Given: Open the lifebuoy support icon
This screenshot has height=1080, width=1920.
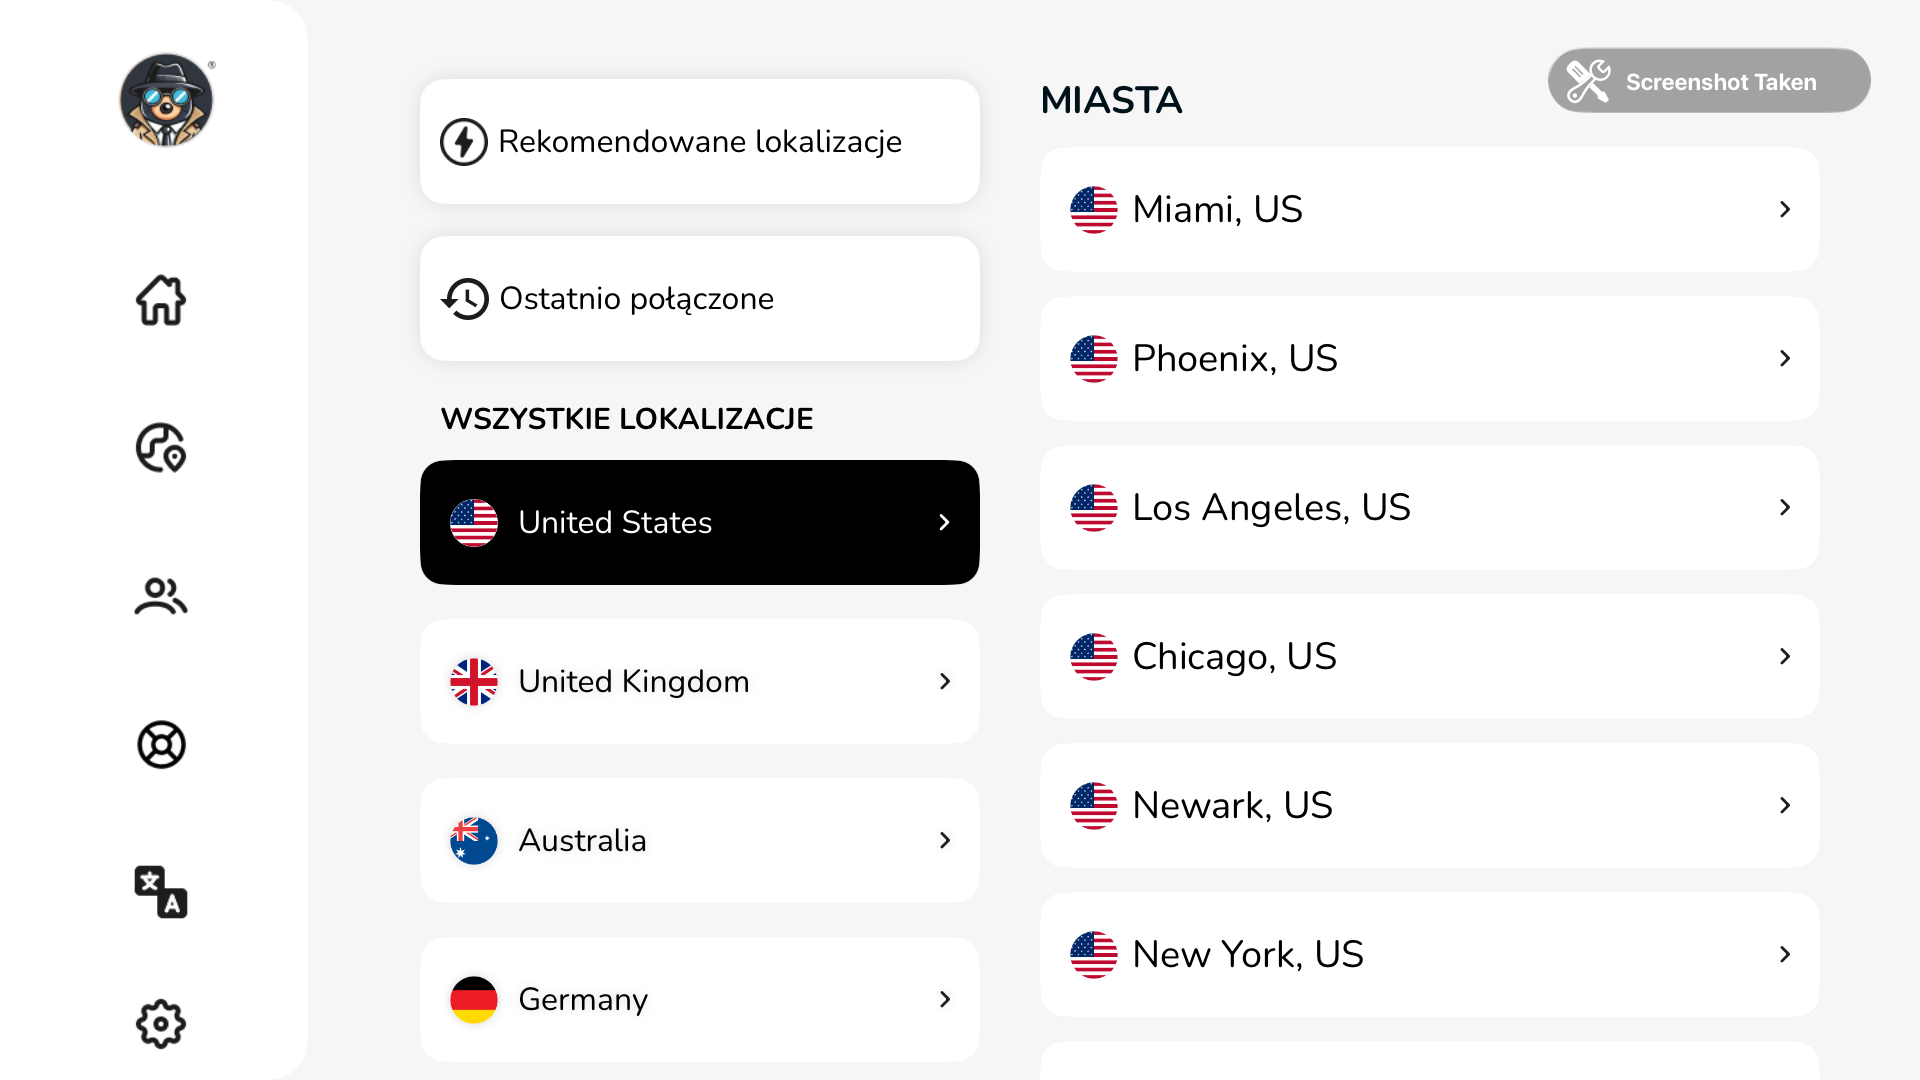Looking at the screenshot, I should 161,745.
